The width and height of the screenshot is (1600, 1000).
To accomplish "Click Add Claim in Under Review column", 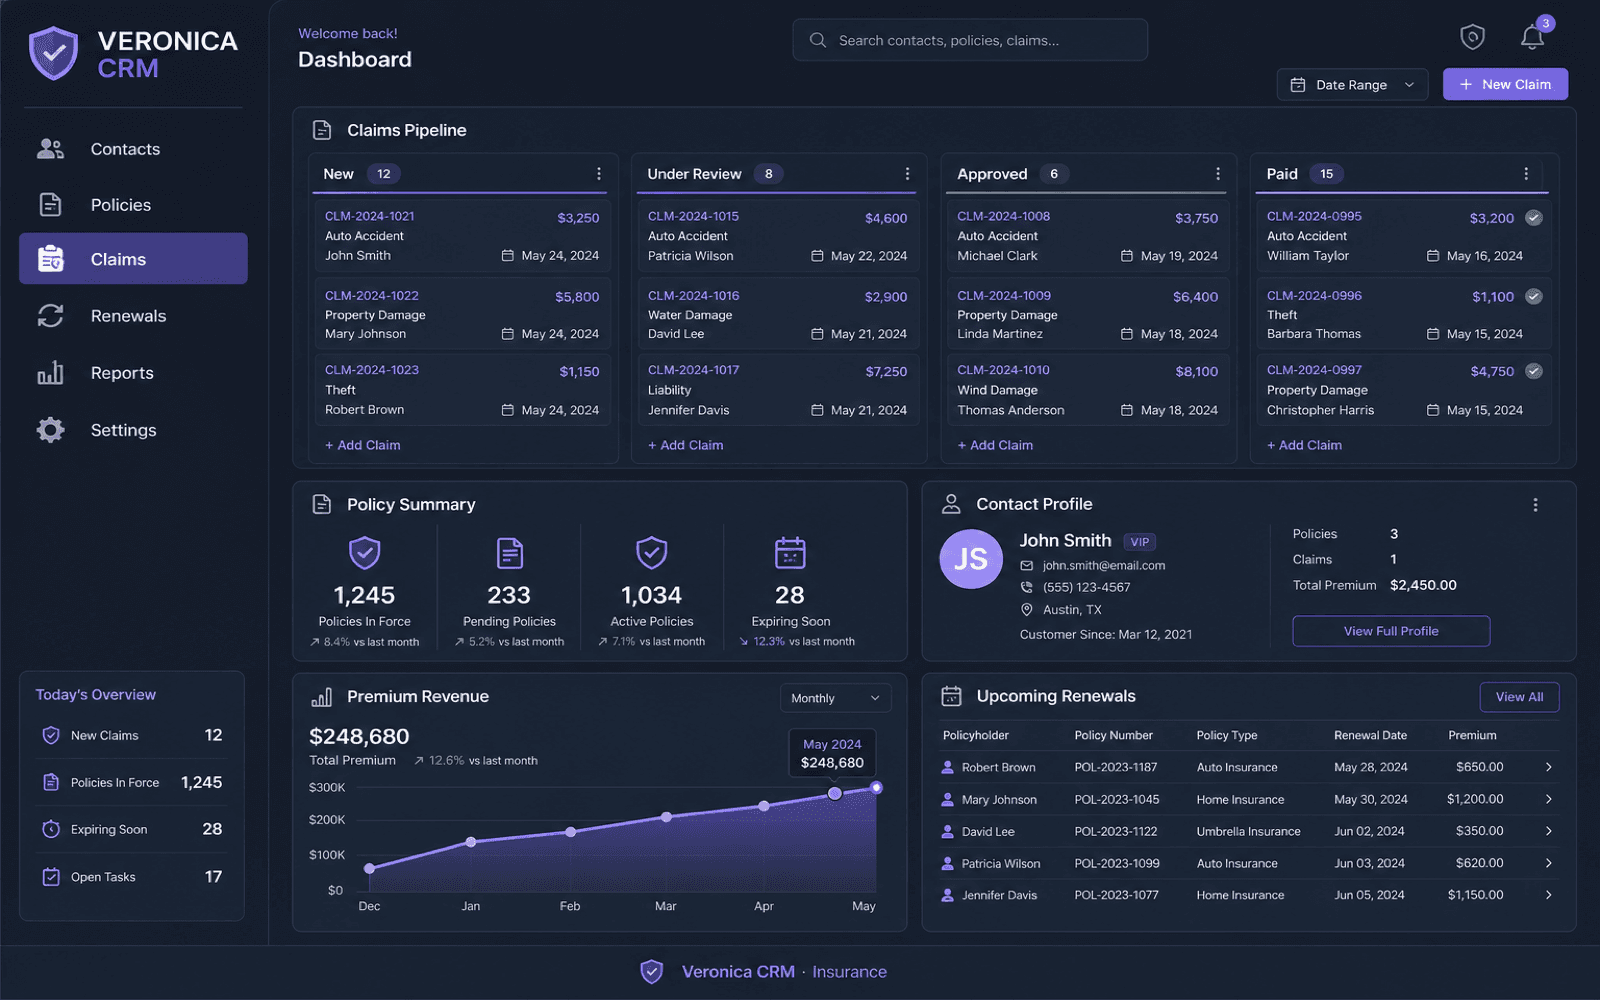I will coord(686,445).
